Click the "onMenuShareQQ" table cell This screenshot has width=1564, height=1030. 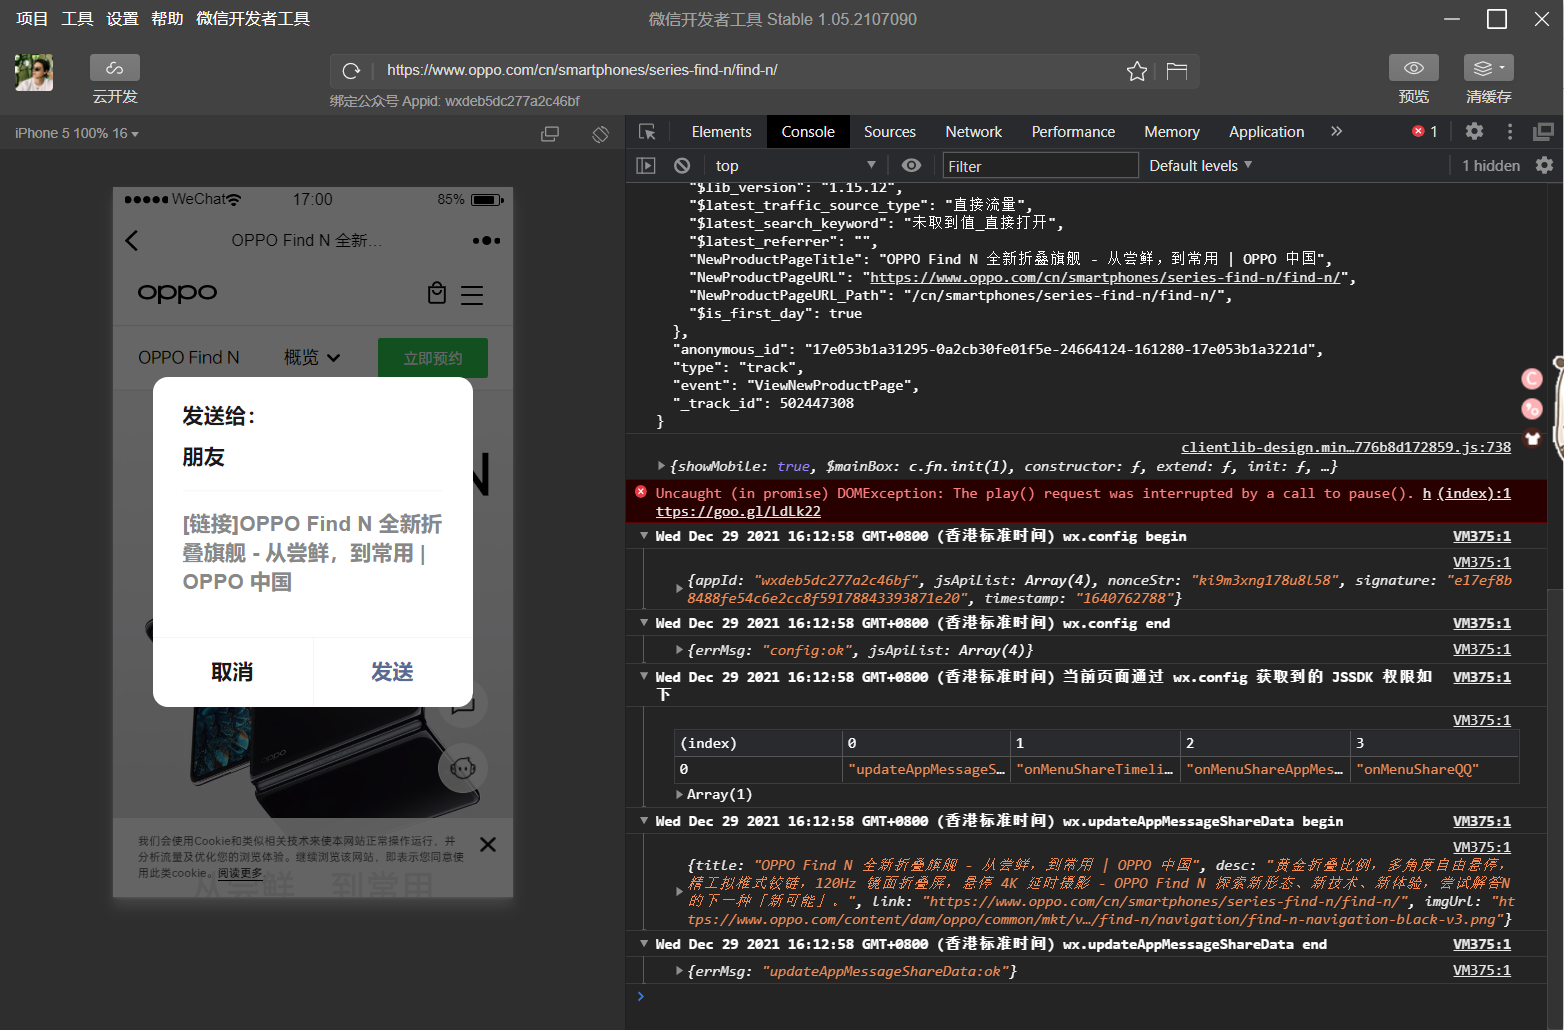click(1435, 769)
